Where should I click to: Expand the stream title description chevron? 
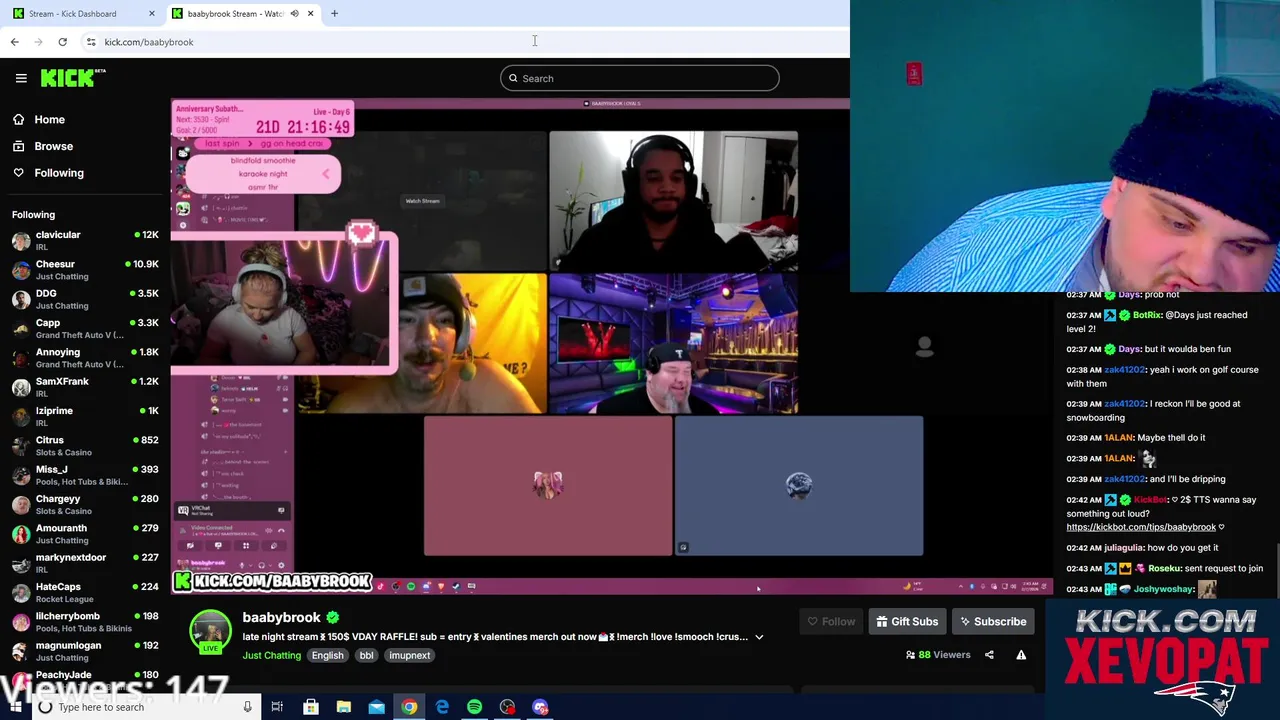tap(759, 637)
